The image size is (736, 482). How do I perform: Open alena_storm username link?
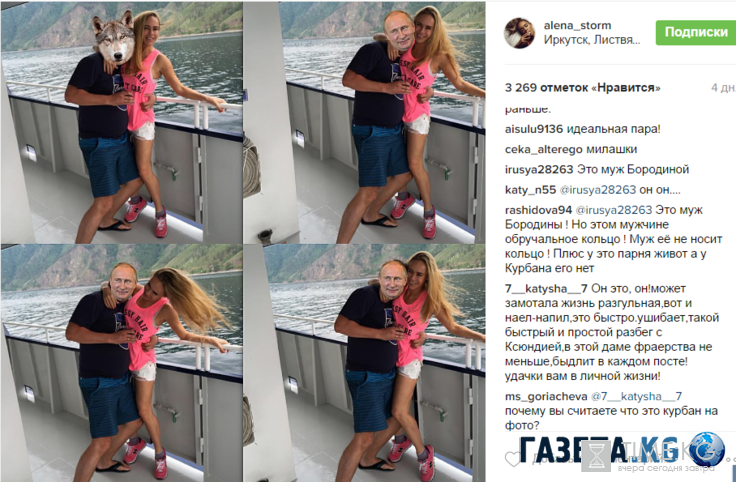[577, 25]
